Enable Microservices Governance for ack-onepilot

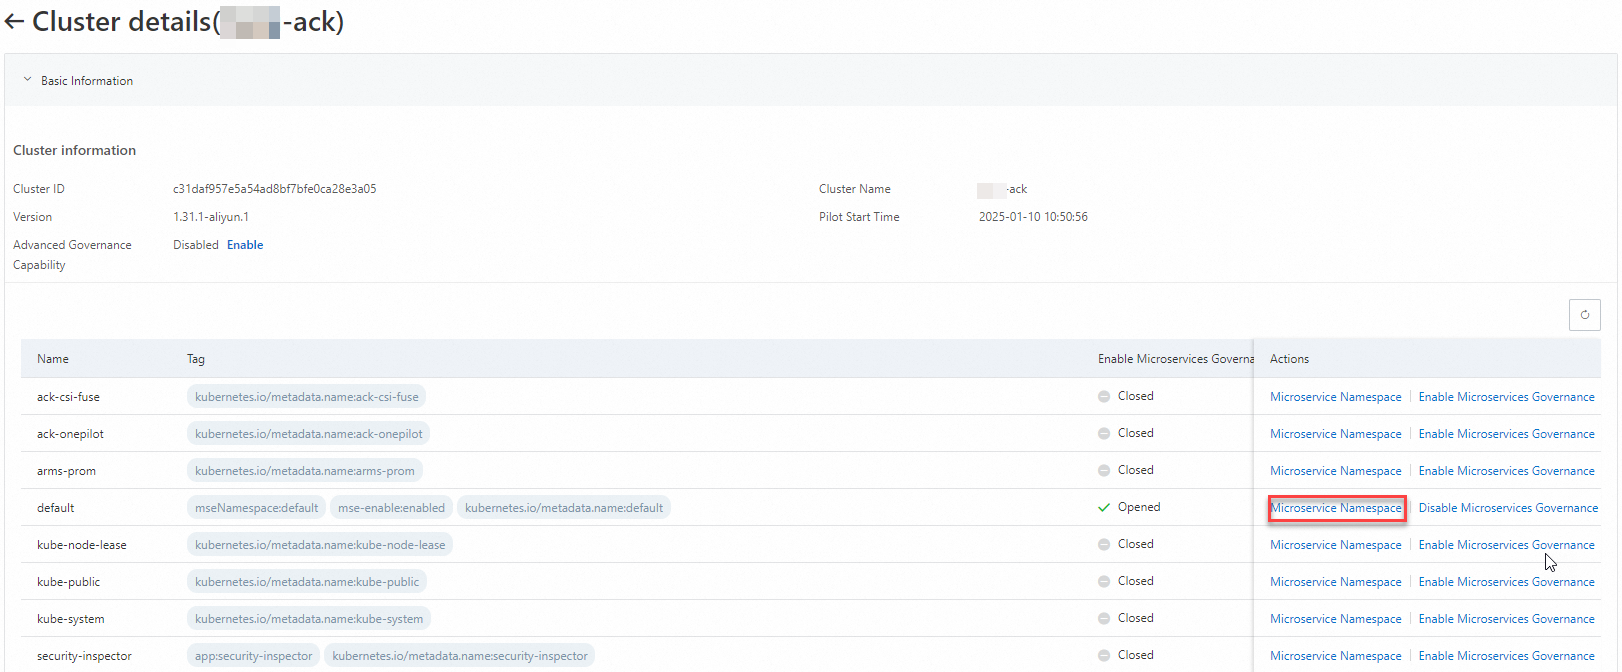[1506, 434]
